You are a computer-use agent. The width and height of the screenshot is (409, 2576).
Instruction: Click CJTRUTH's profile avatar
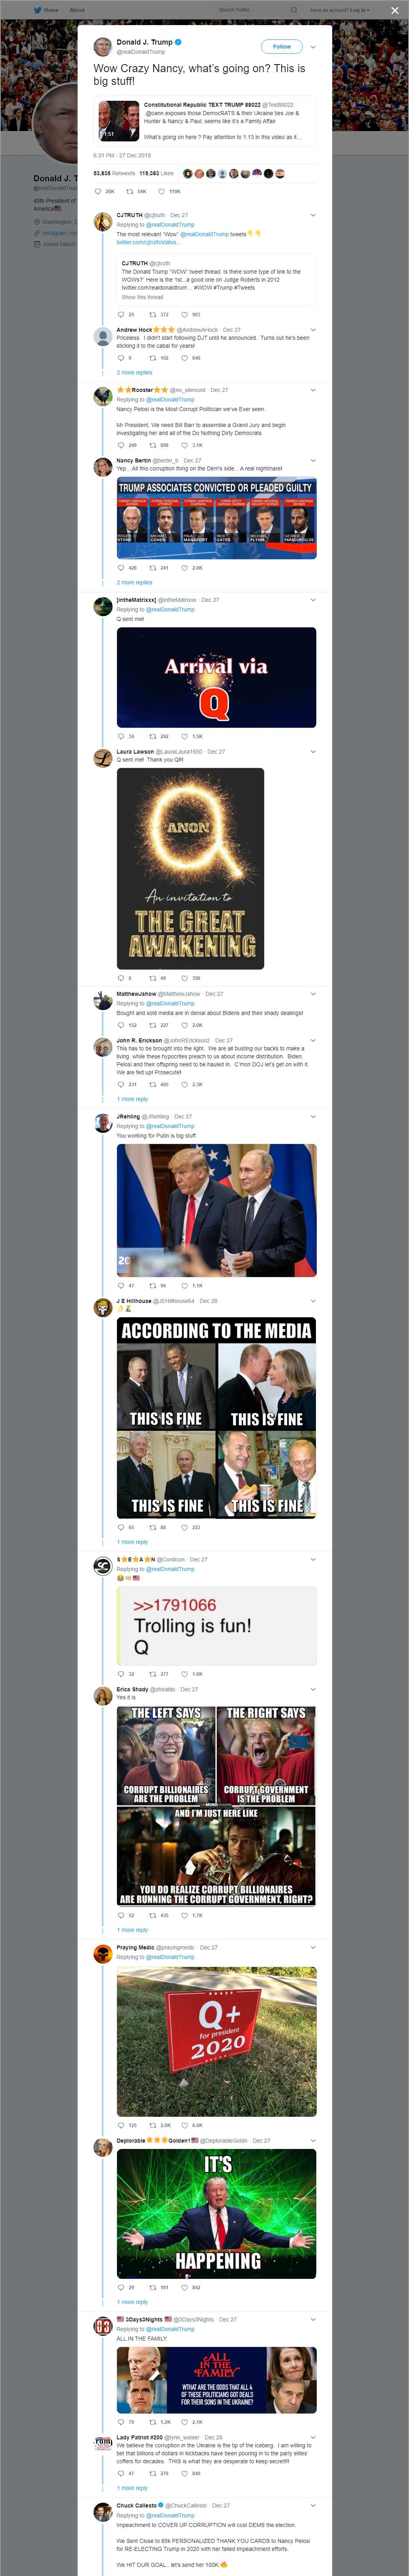pyautogui.click(x=102, y=222)
